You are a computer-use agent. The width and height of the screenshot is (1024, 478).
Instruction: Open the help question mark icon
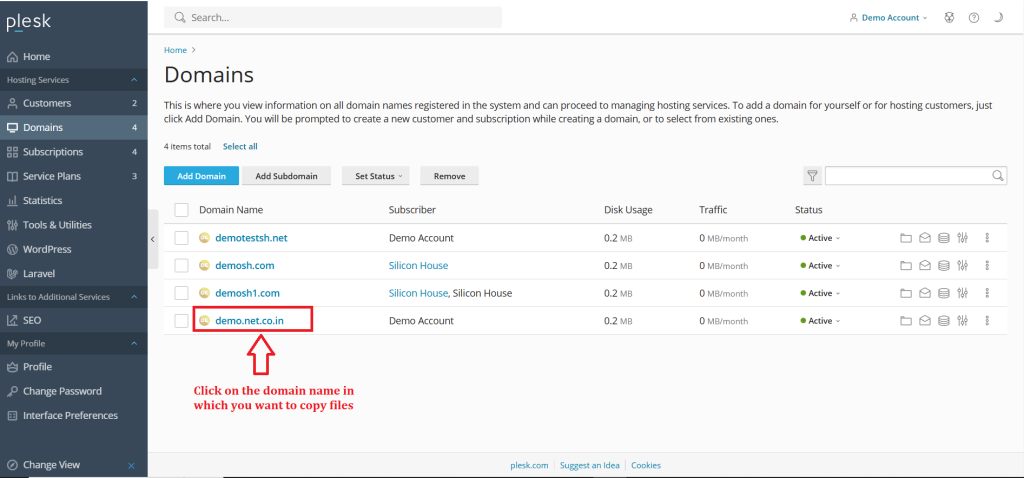pyautogui.click(x=974, y=18)
